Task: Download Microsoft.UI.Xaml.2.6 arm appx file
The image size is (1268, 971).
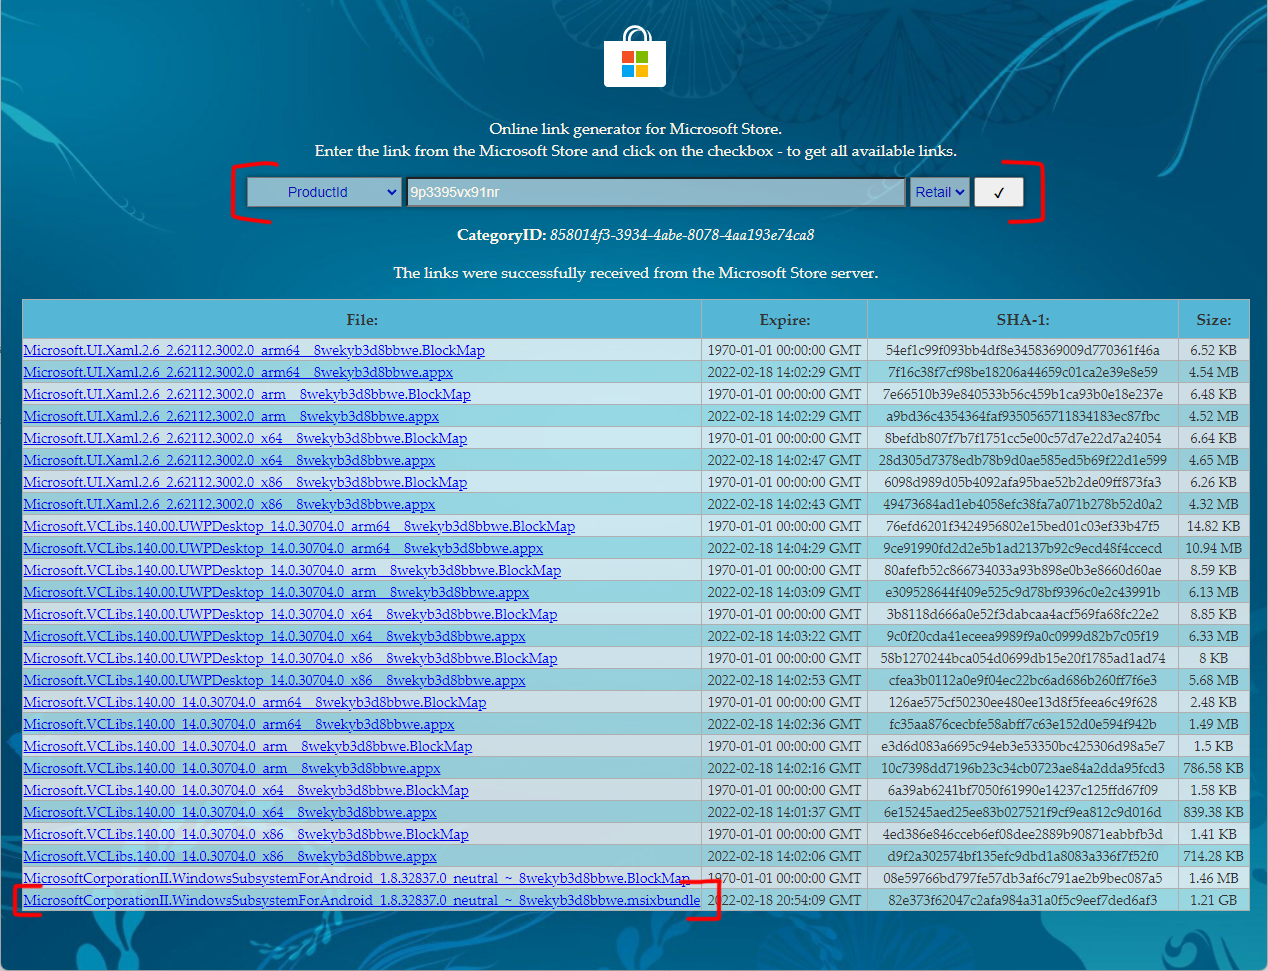Action: coord(231,416)
